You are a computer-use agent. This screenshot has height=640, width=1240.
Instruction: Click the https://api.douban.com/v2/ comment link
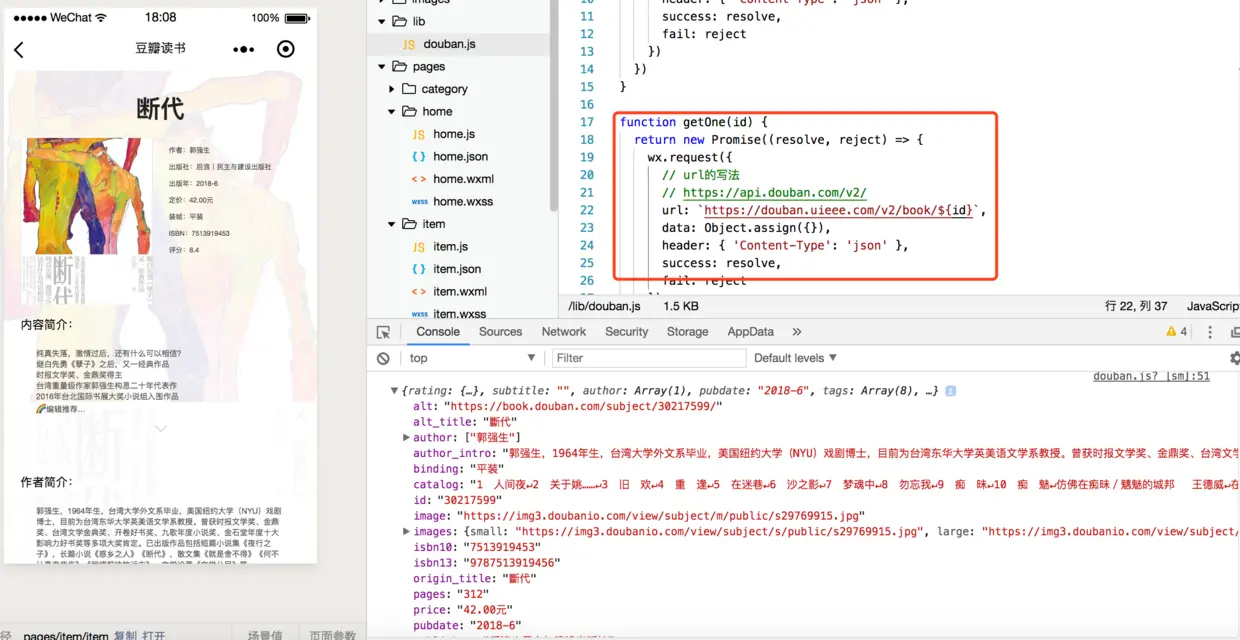[775, 193]
